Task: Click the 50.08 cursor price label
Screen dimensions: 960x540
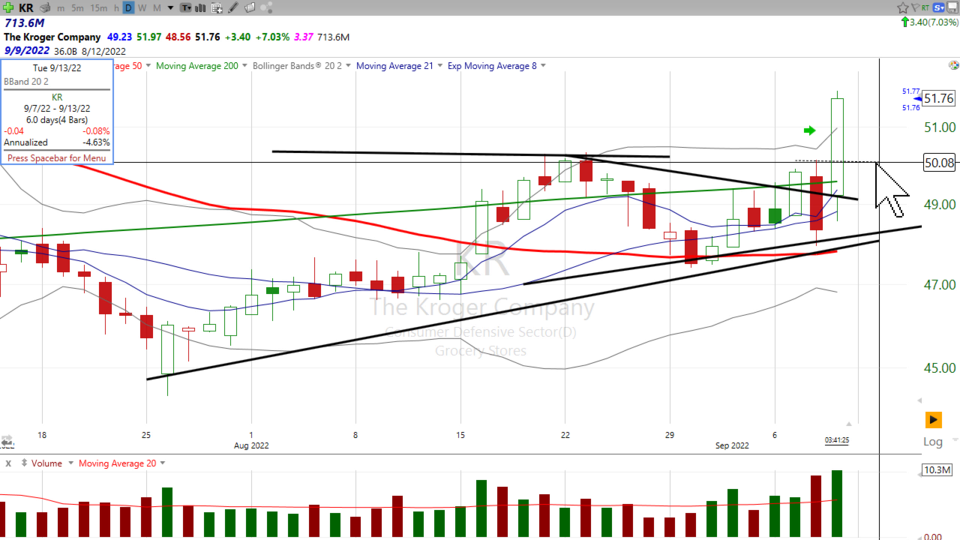Action: point(939,162)
